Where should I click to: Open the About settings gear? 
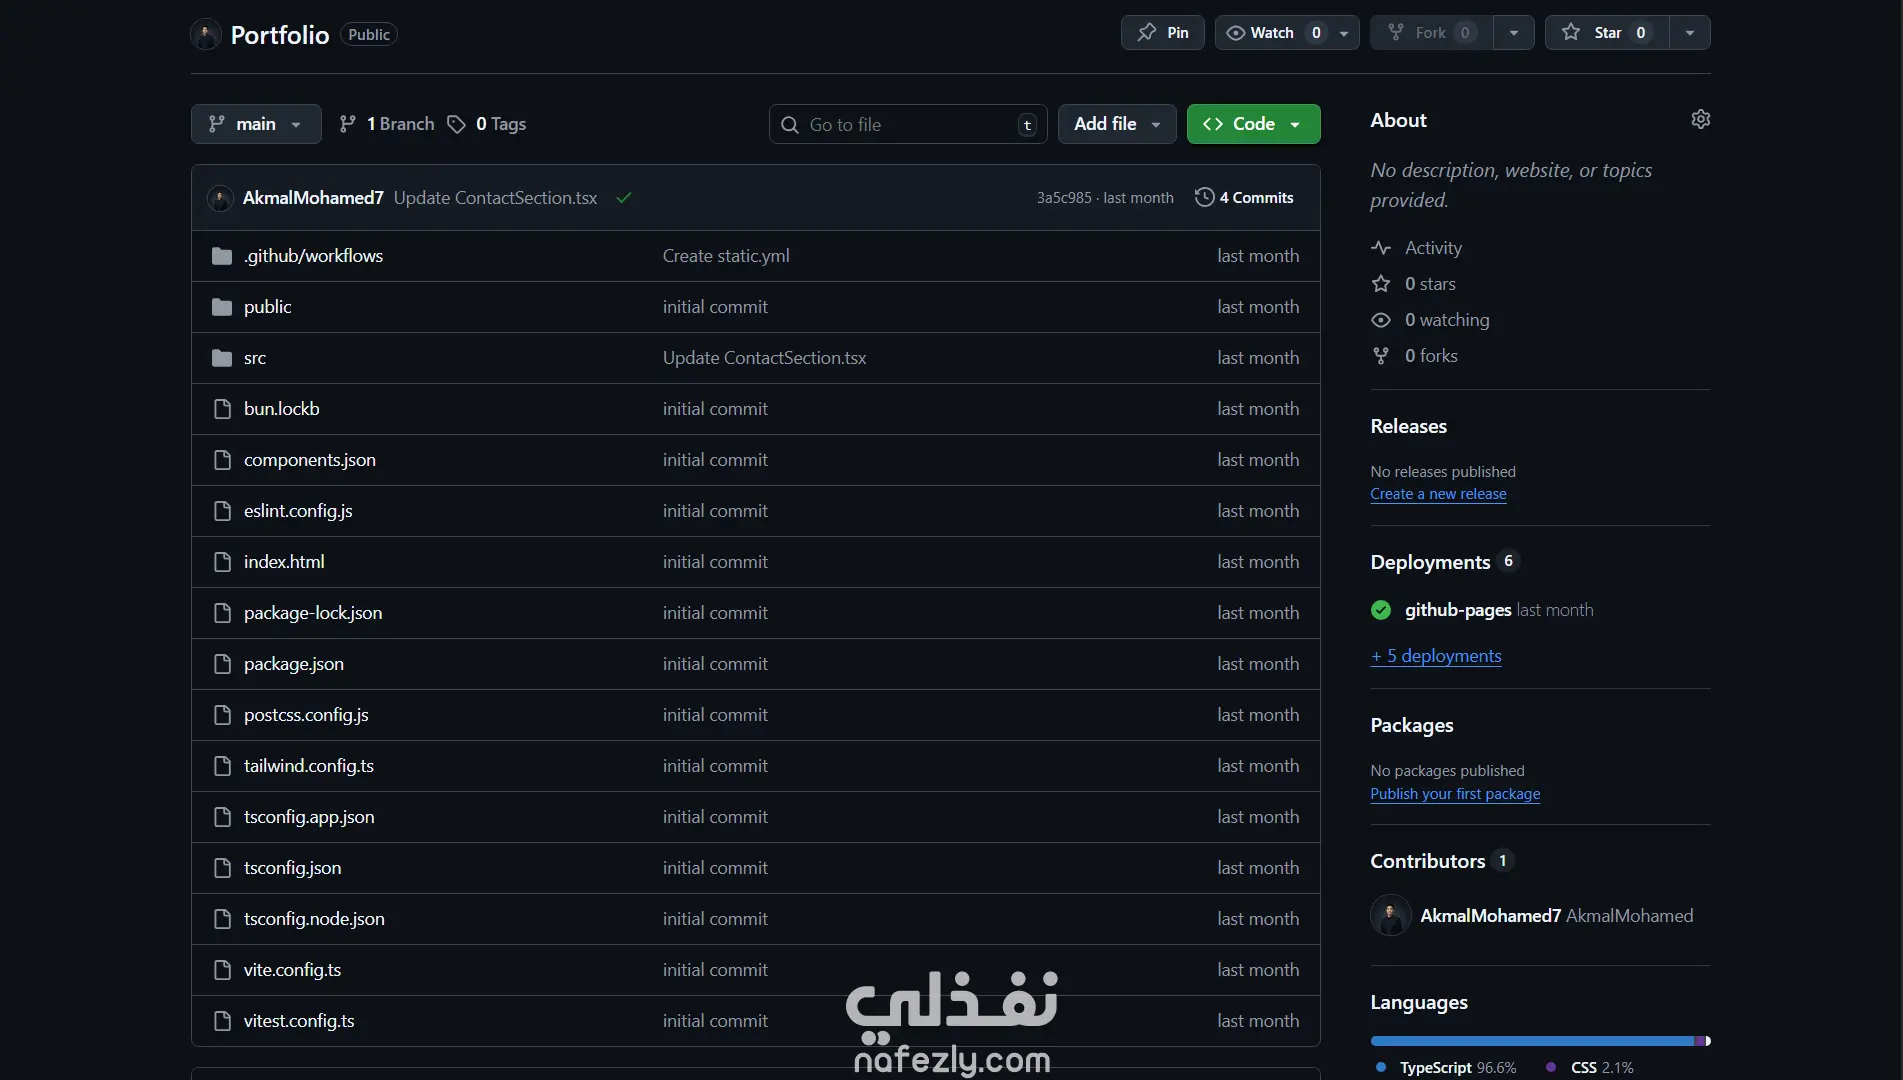pyautogui.click(x=1700, y=120)
